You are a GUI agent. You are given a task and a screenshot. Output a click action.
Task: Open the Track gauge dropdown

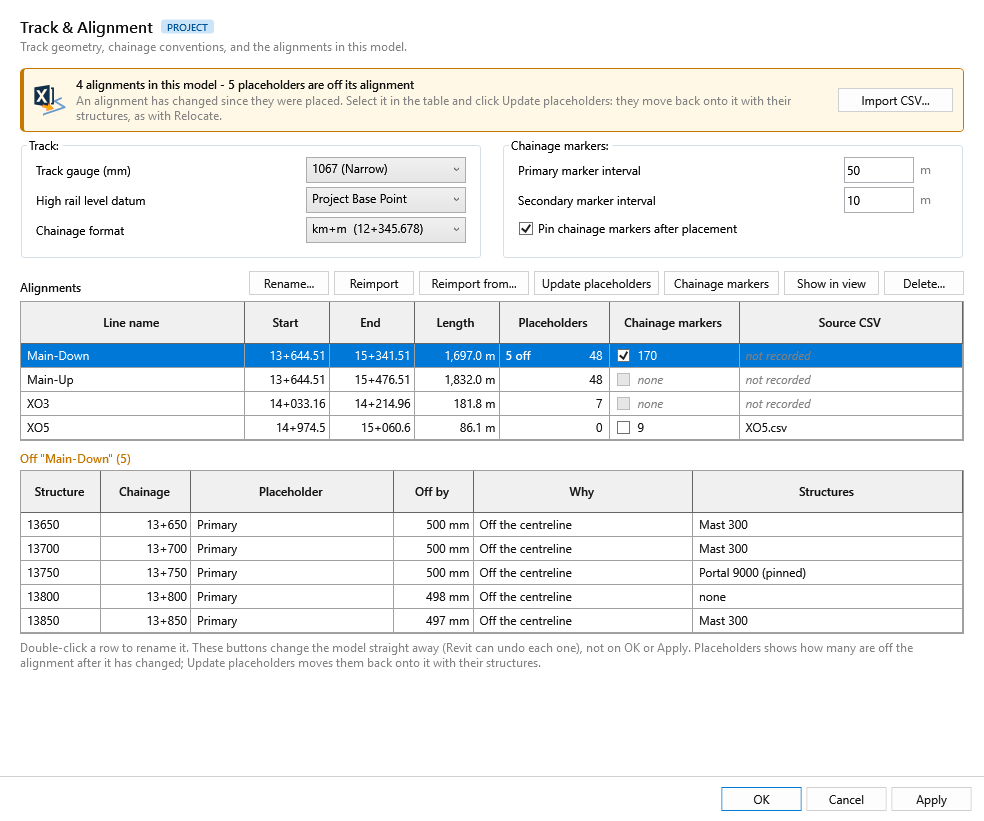click(x=385, y=169)
